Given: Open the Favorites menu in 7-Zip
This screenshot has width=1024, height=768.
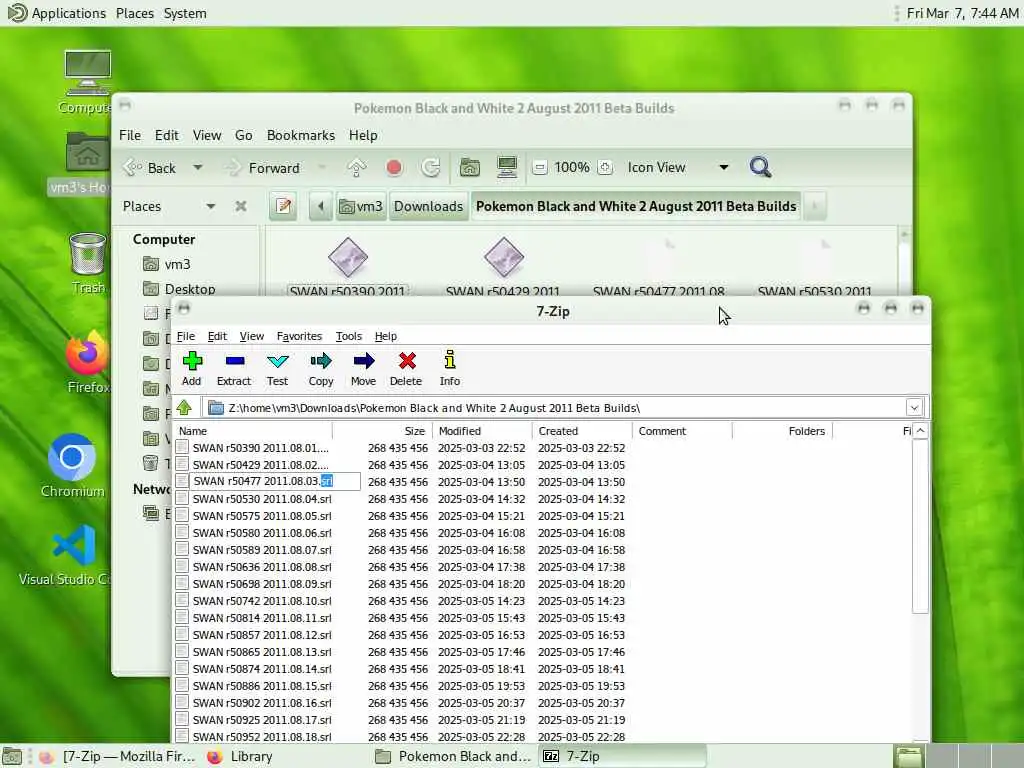Looking at the screenshot, I should [299, 336].
